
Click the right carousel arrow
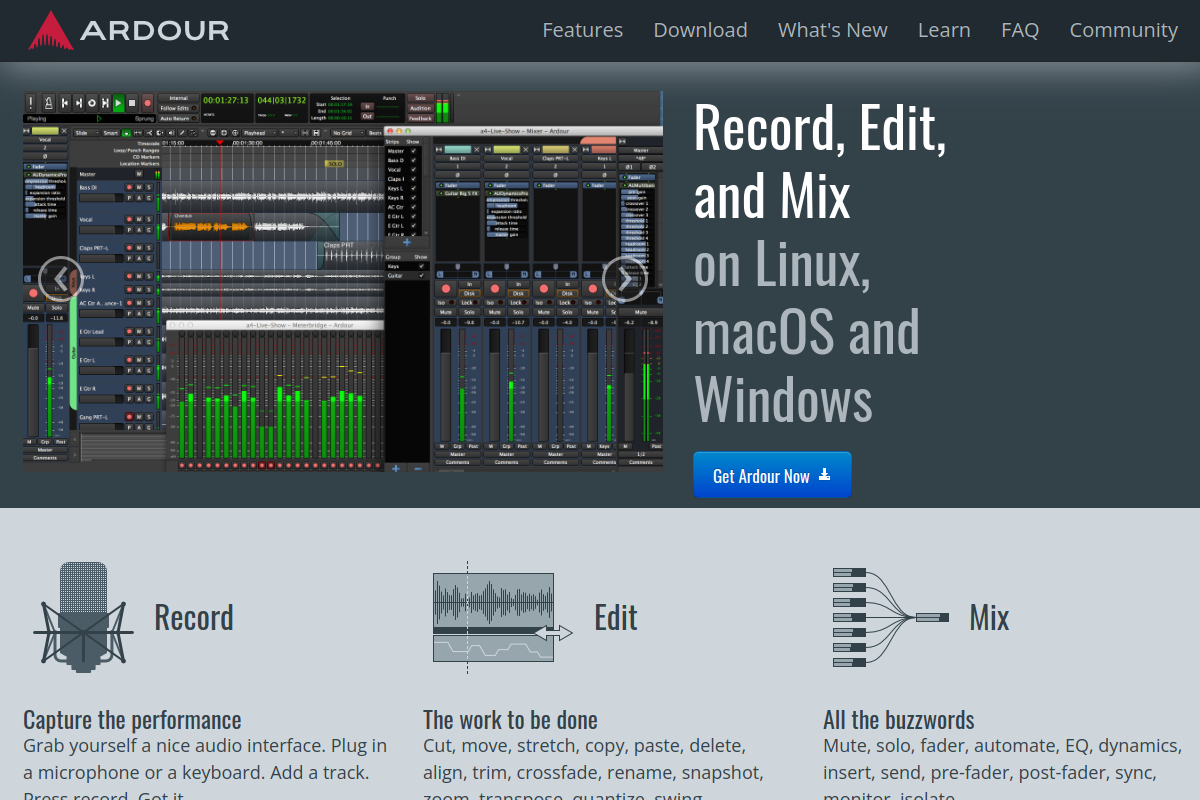pyautogui.click(x=623, y=278)
